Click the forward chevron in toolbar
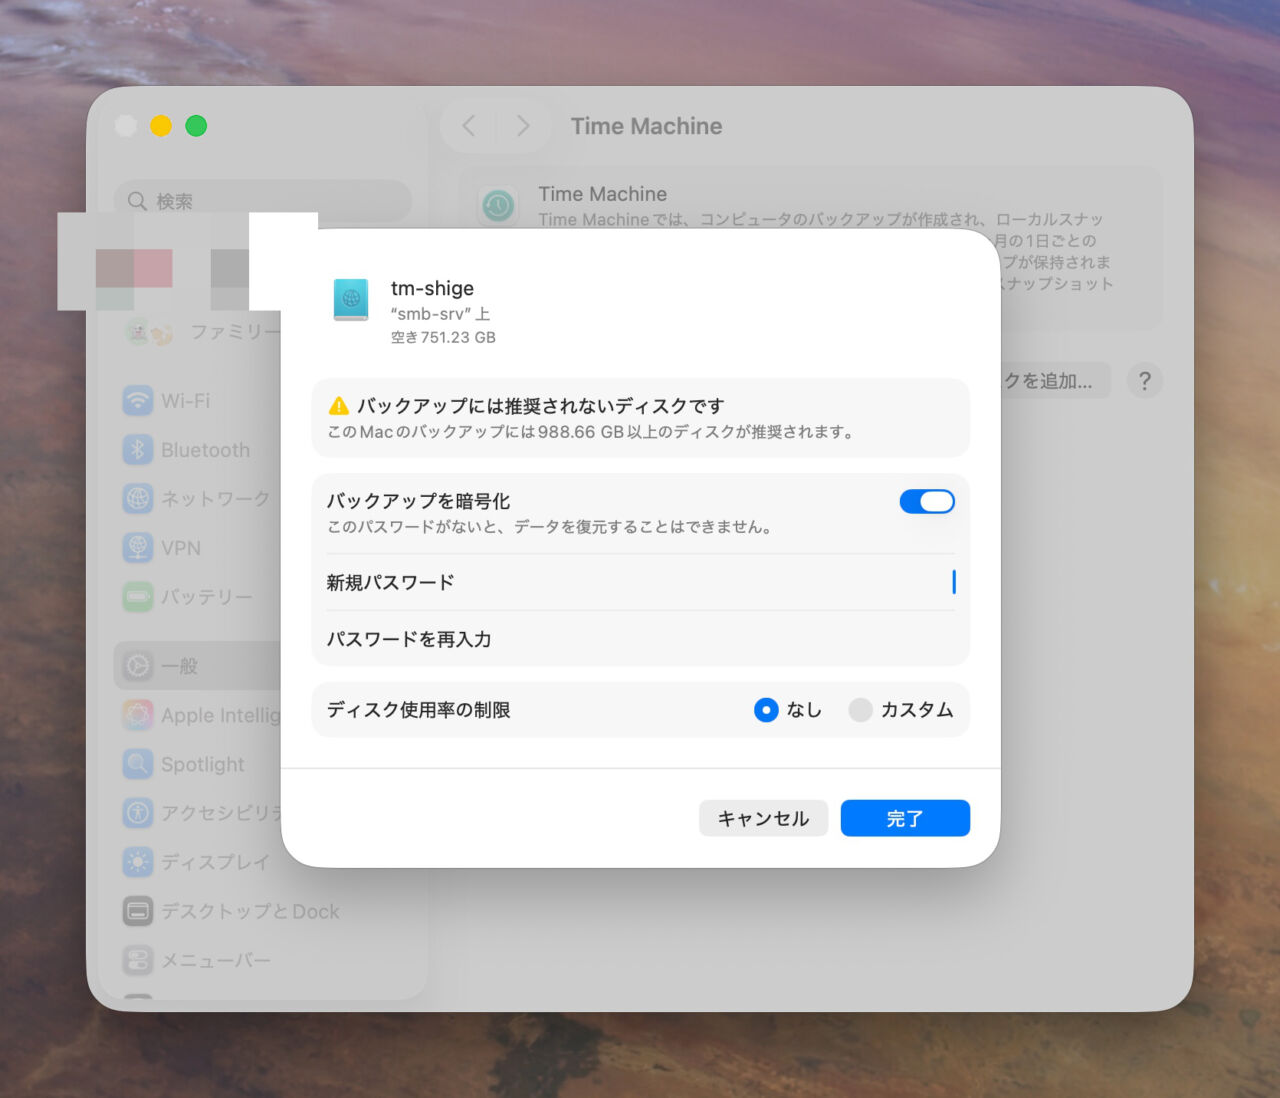This screenshot has height=1098, width=1280. point(523,126)
